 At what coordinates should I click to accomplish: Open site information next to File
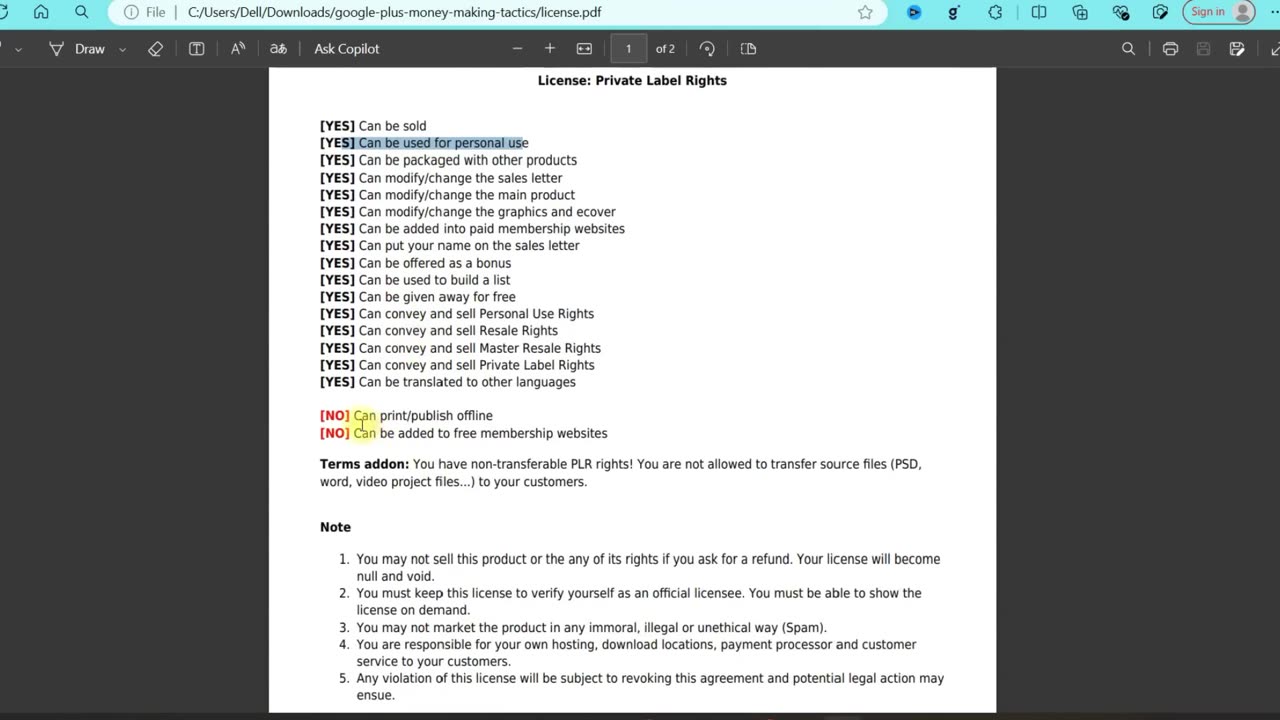131,12
